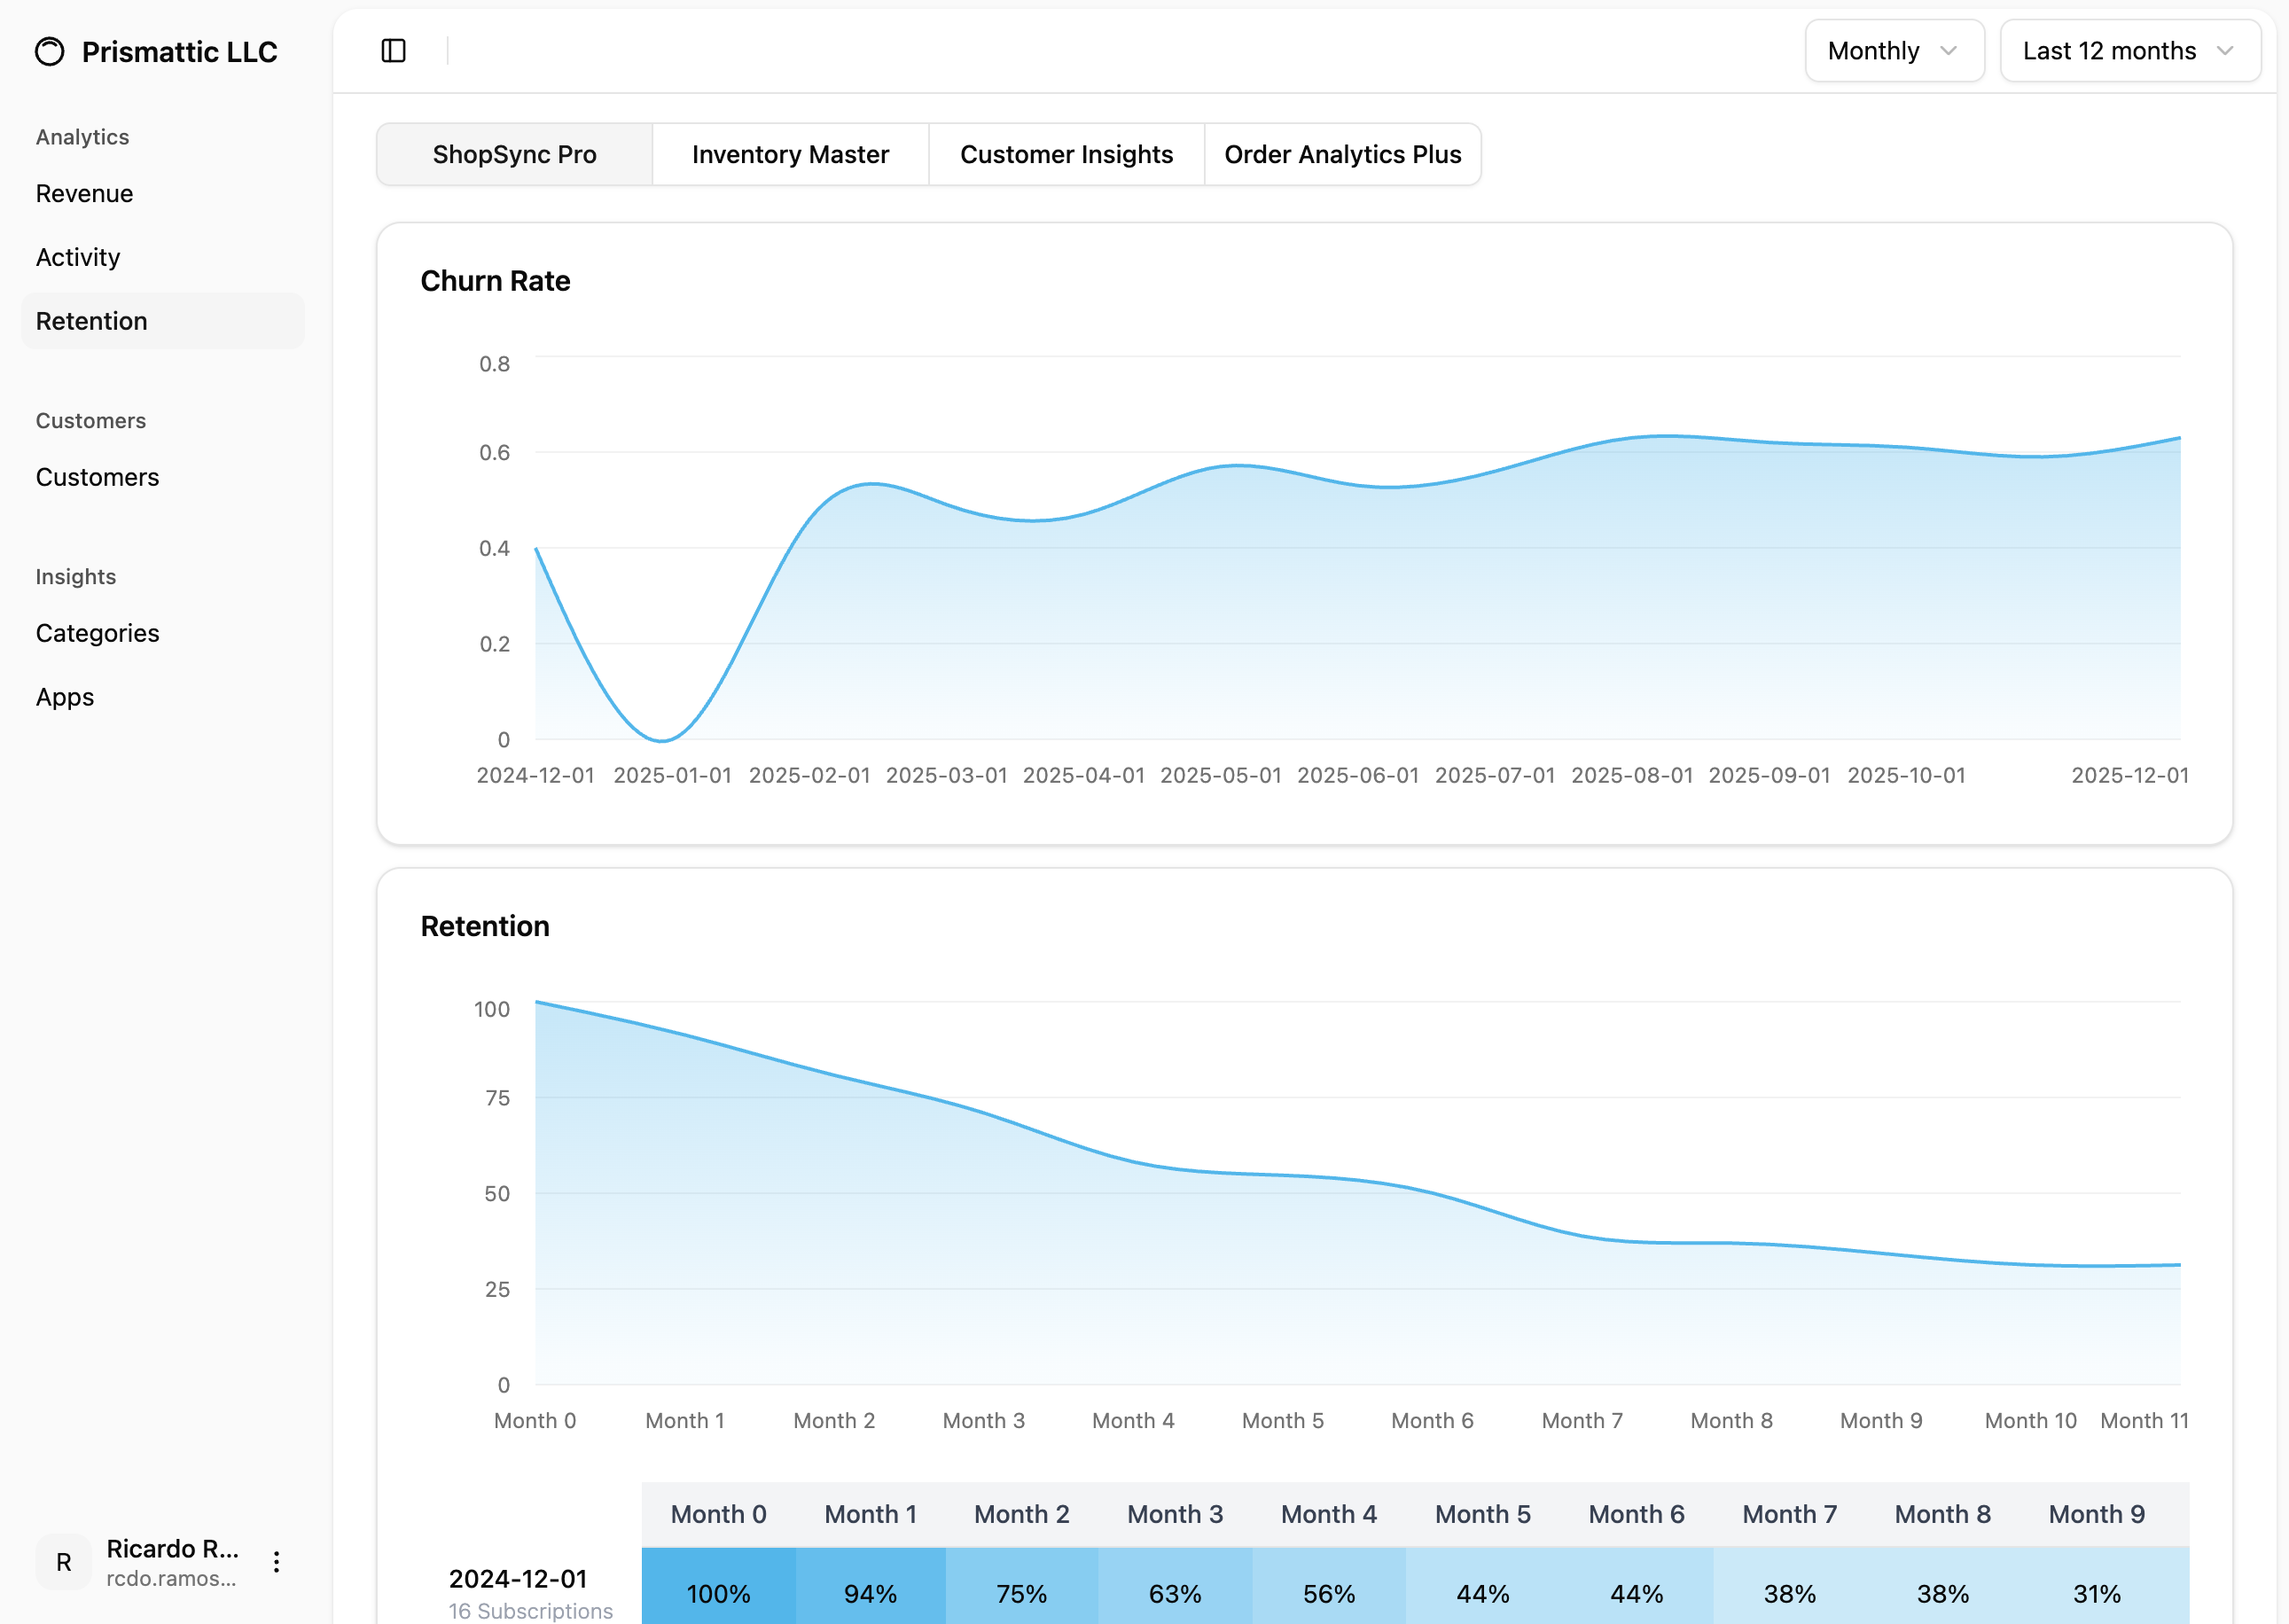Open the user menu three-dot icon
Viewport: 2289px width, 1624px height.
276,1562
